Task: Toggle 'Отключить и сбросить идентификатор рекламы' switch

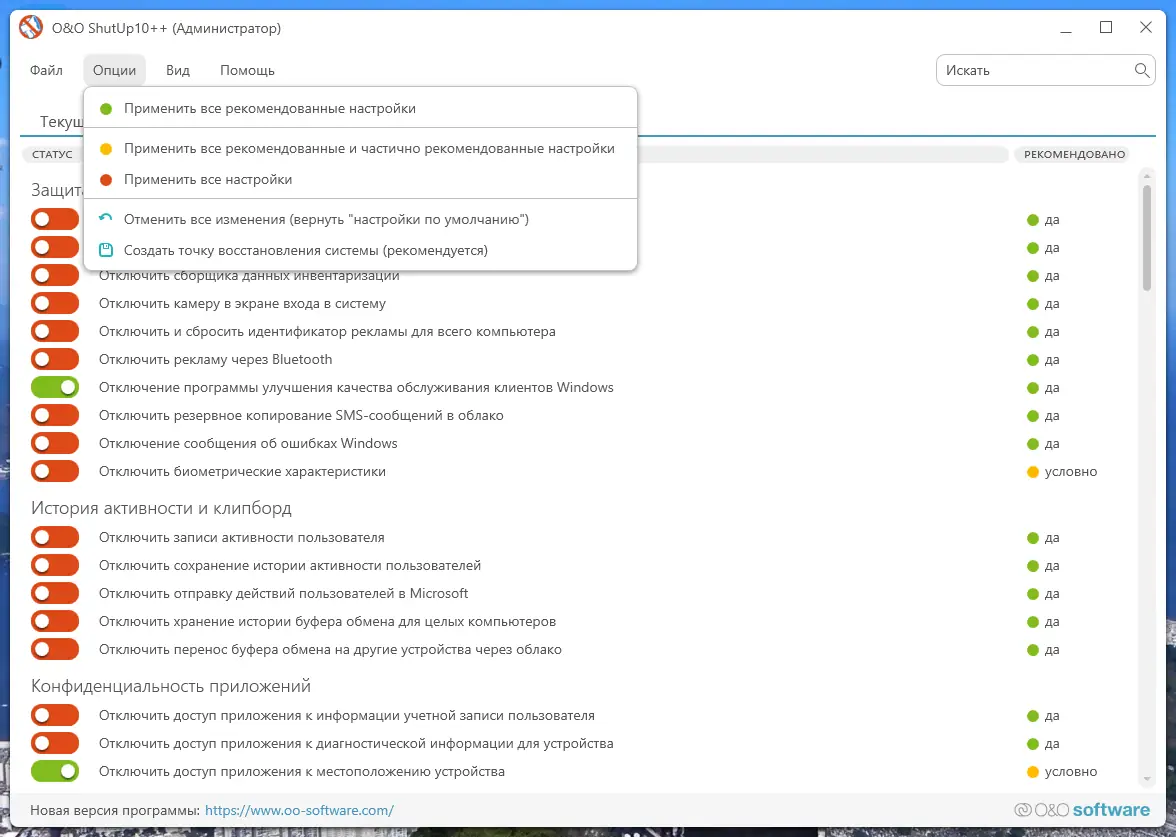Action: [x=55, y=332]
